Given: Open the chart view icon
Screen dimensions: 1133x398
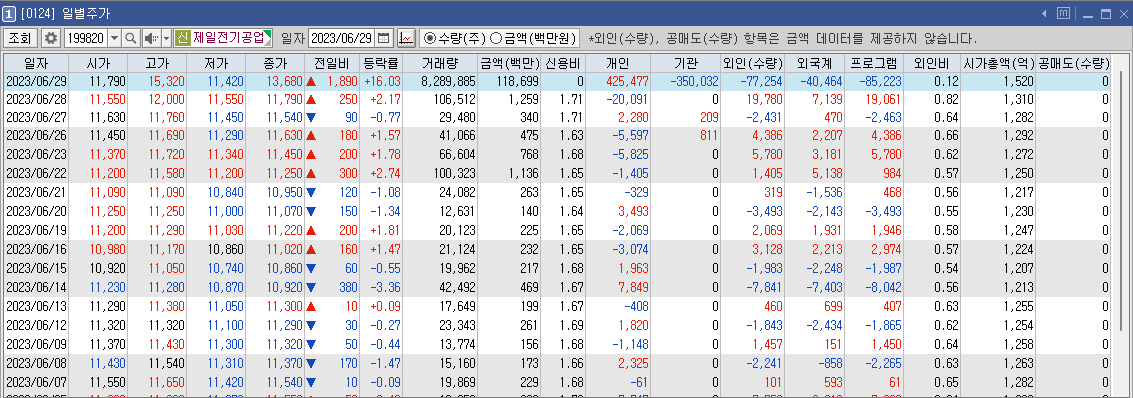Looking at the screenshot, I should pyautogui.click(x=407, y=38).
